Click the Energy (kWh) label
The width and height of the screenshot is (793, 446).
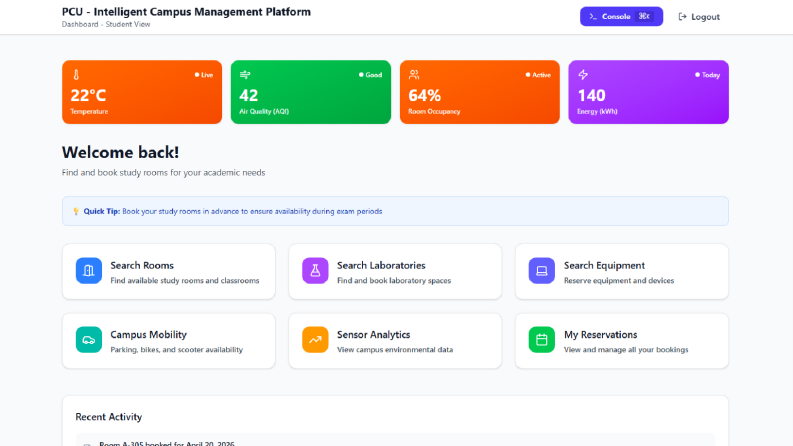[x=597, y=112]
